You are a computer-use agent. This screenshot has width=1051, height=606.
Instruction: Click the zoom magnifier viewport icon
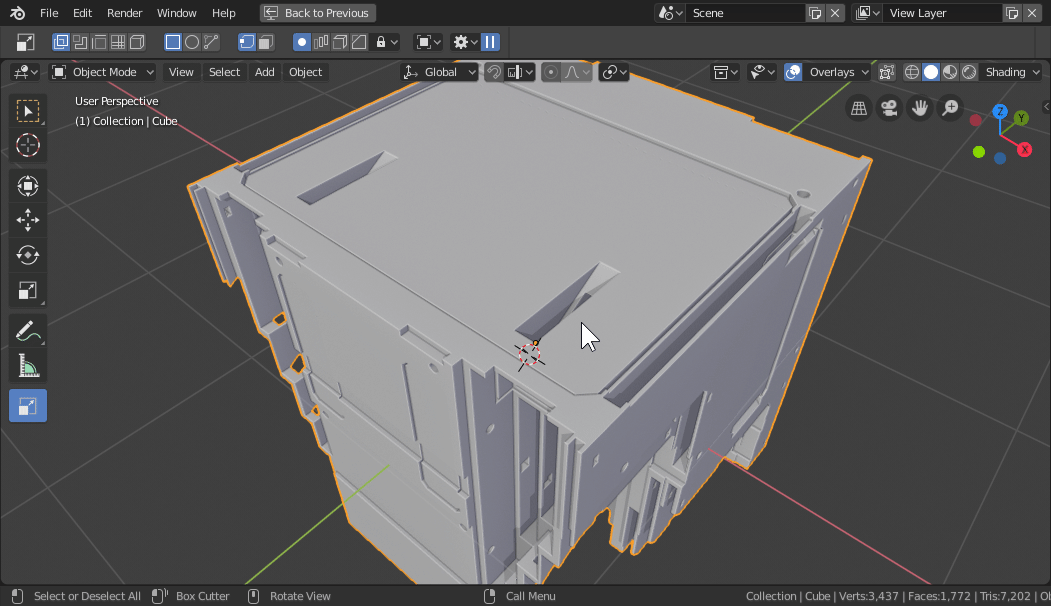(x=950, y=108)
